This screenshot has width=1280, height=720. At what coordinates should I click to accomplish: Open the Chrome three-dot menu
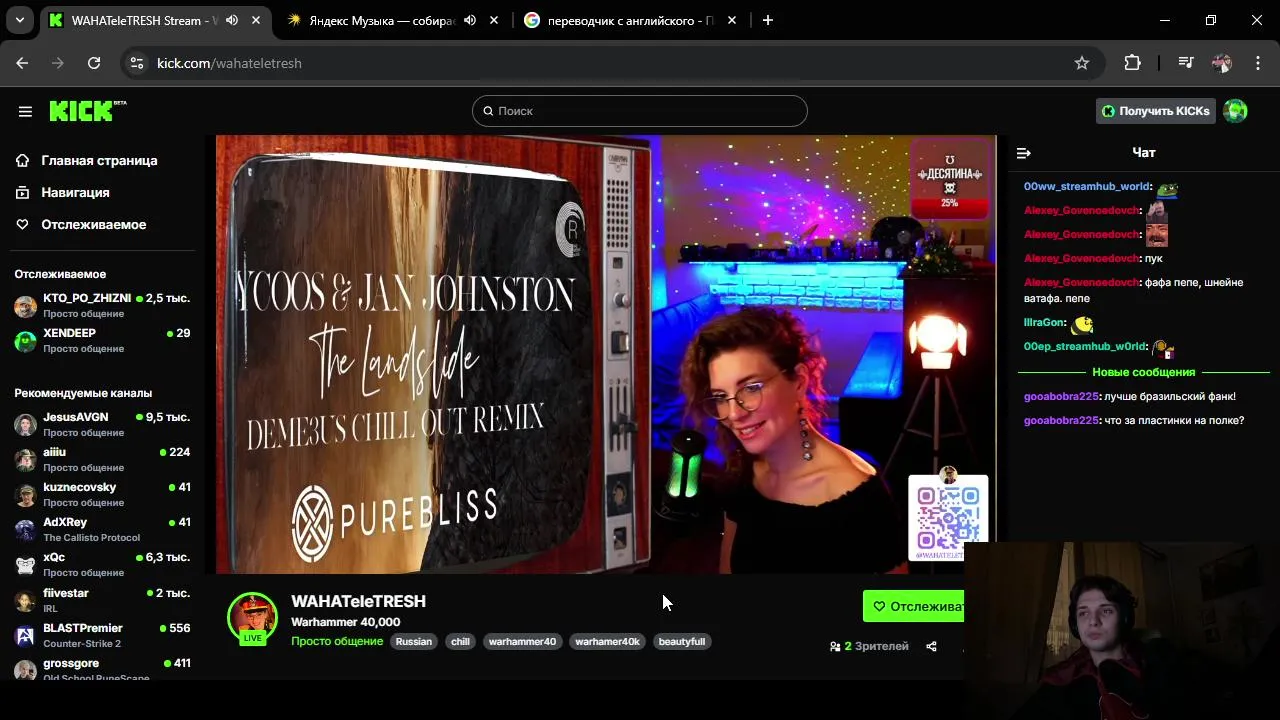point(1258,63)
